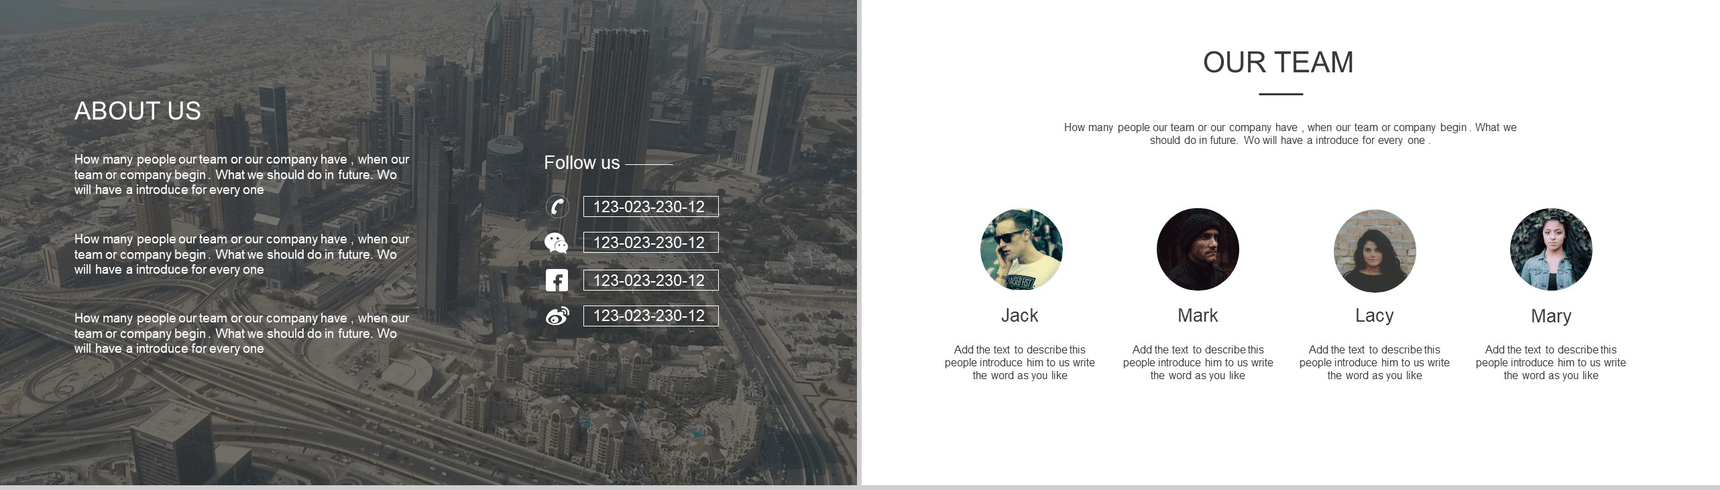Click the WeChat chat bubbles icon

[x=556, y=243]
